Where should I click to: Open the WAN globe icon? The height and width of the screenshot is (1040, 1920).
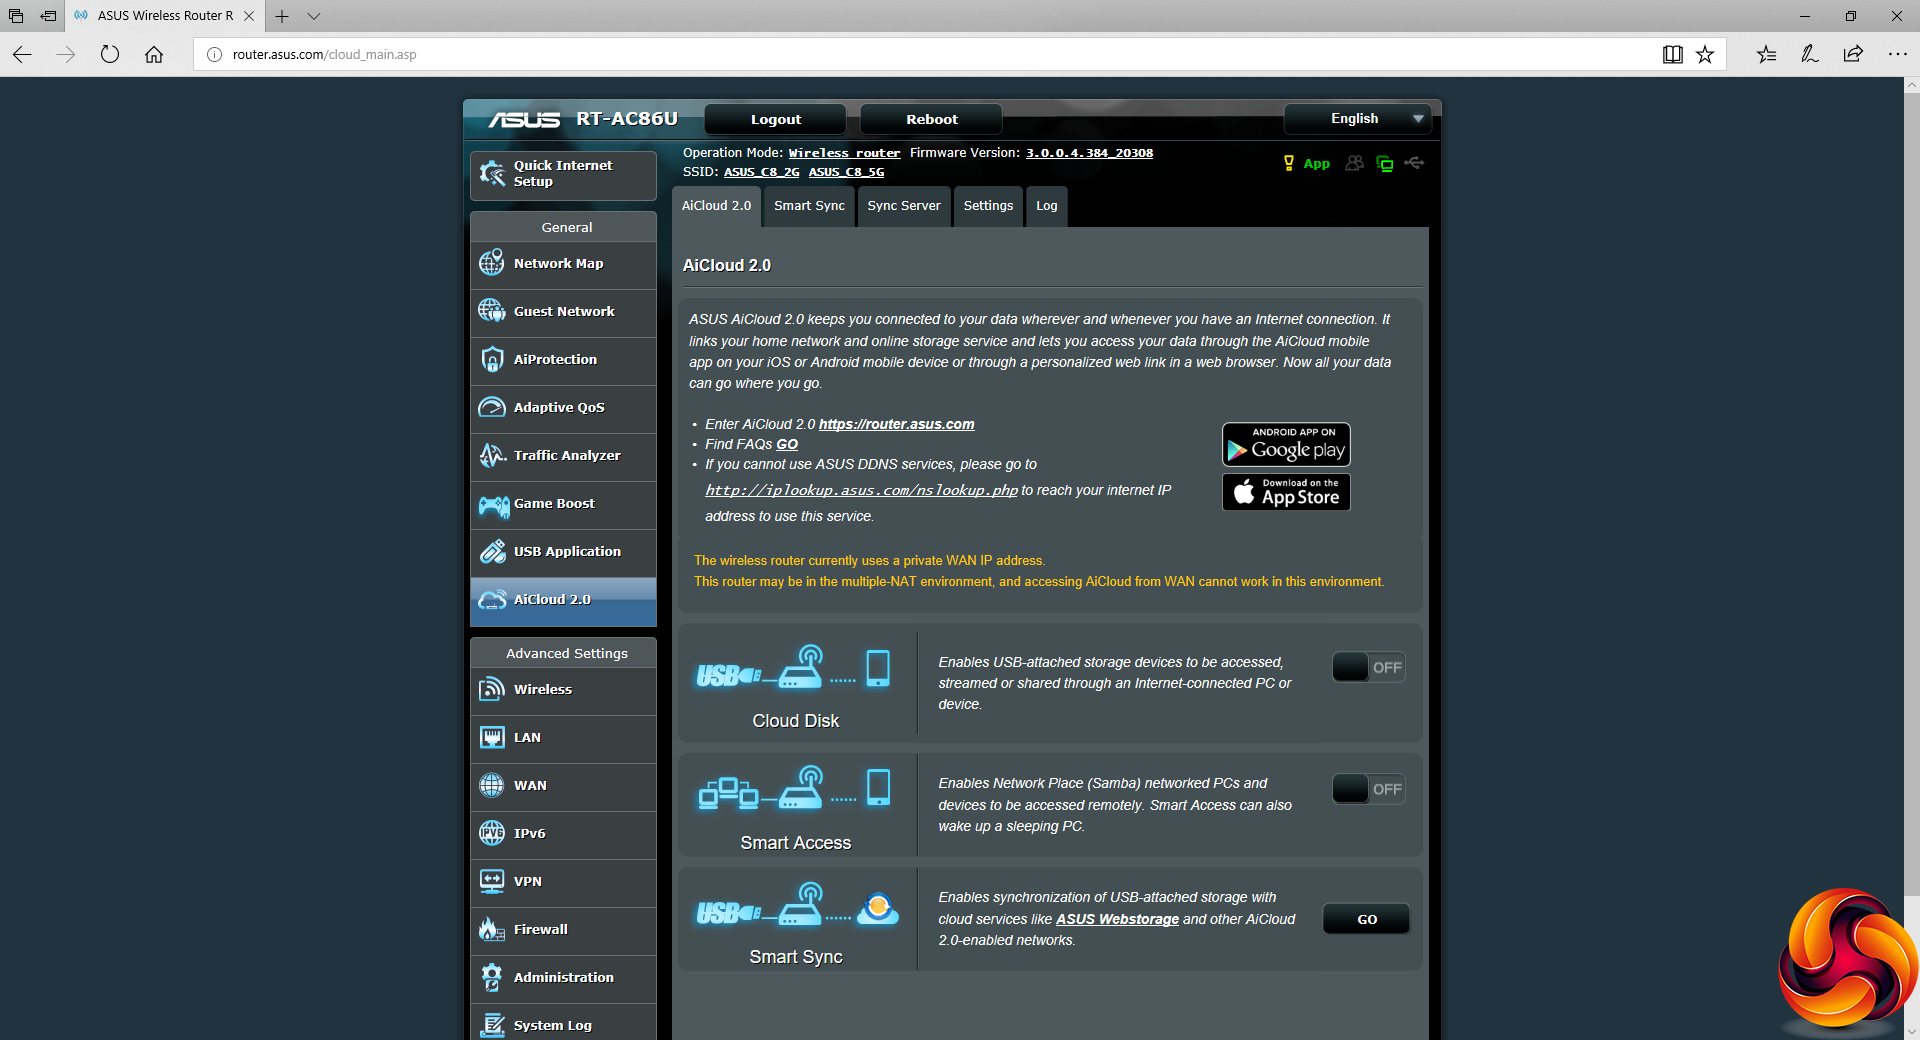pyautogui.click(x=492, y=785)
